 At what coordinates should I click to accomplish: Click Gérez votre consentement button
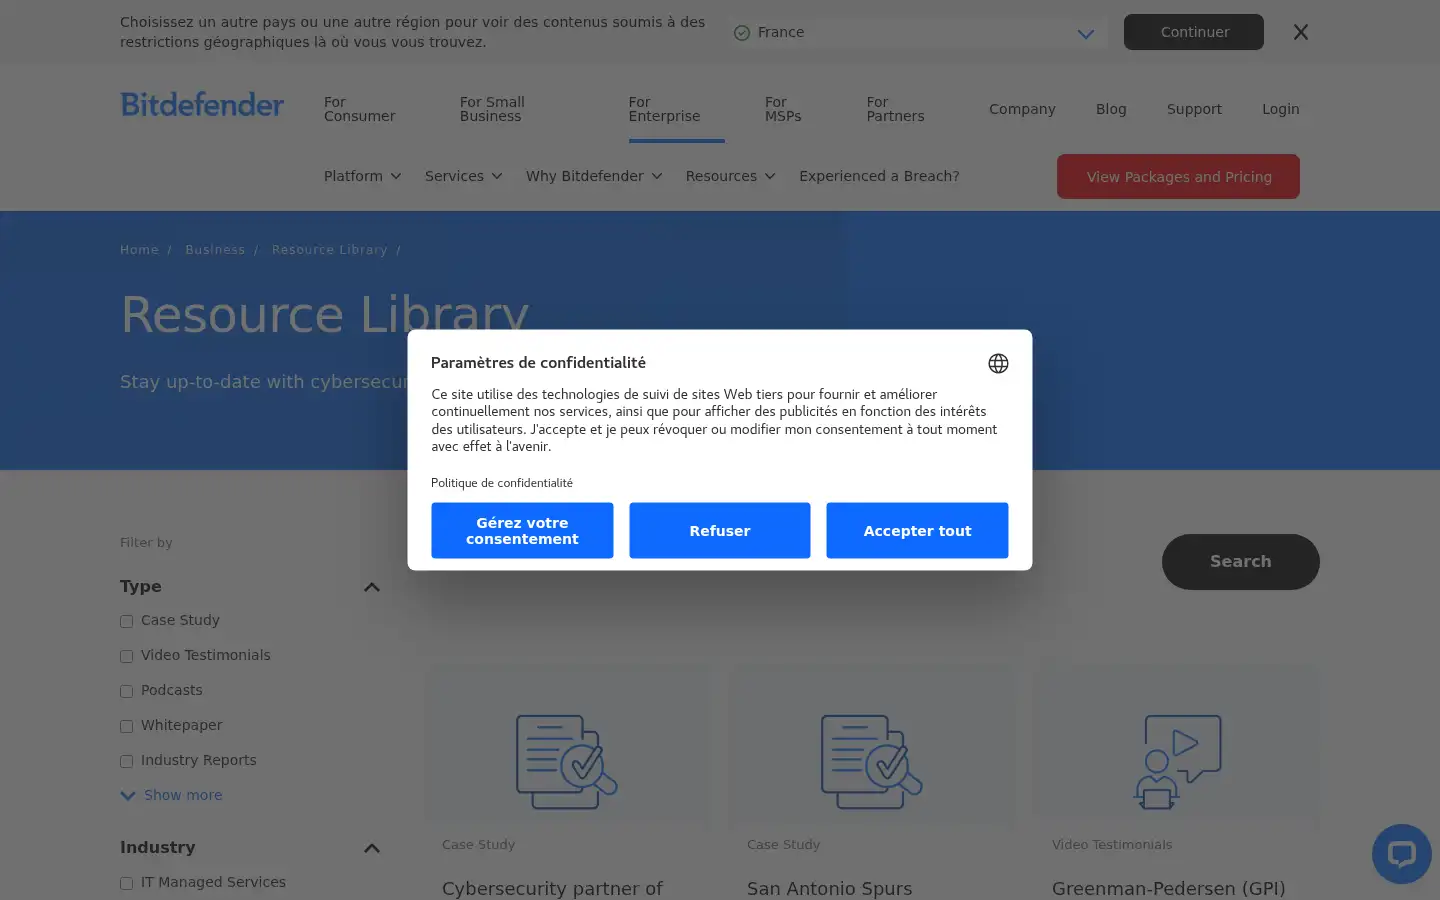[x=522, y=531]
